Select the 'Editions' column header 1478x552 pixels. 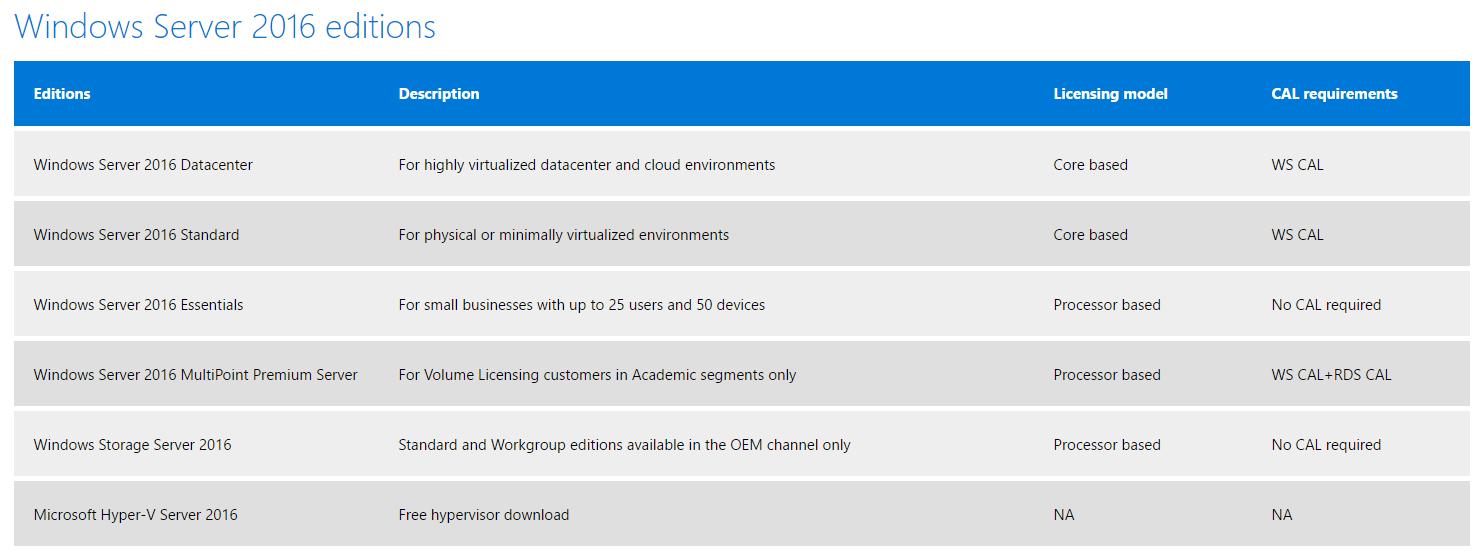pyautogui.click(x=62, y=94)
